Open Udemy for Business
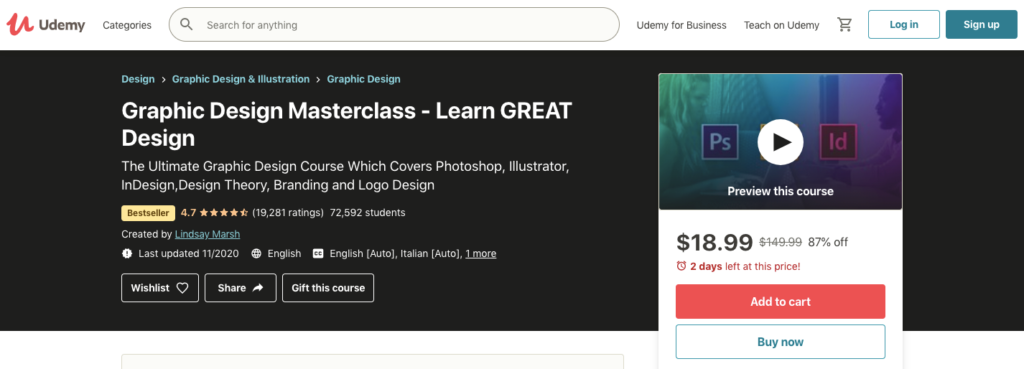This screenshot has height=369, width=1024. (681, 25)
